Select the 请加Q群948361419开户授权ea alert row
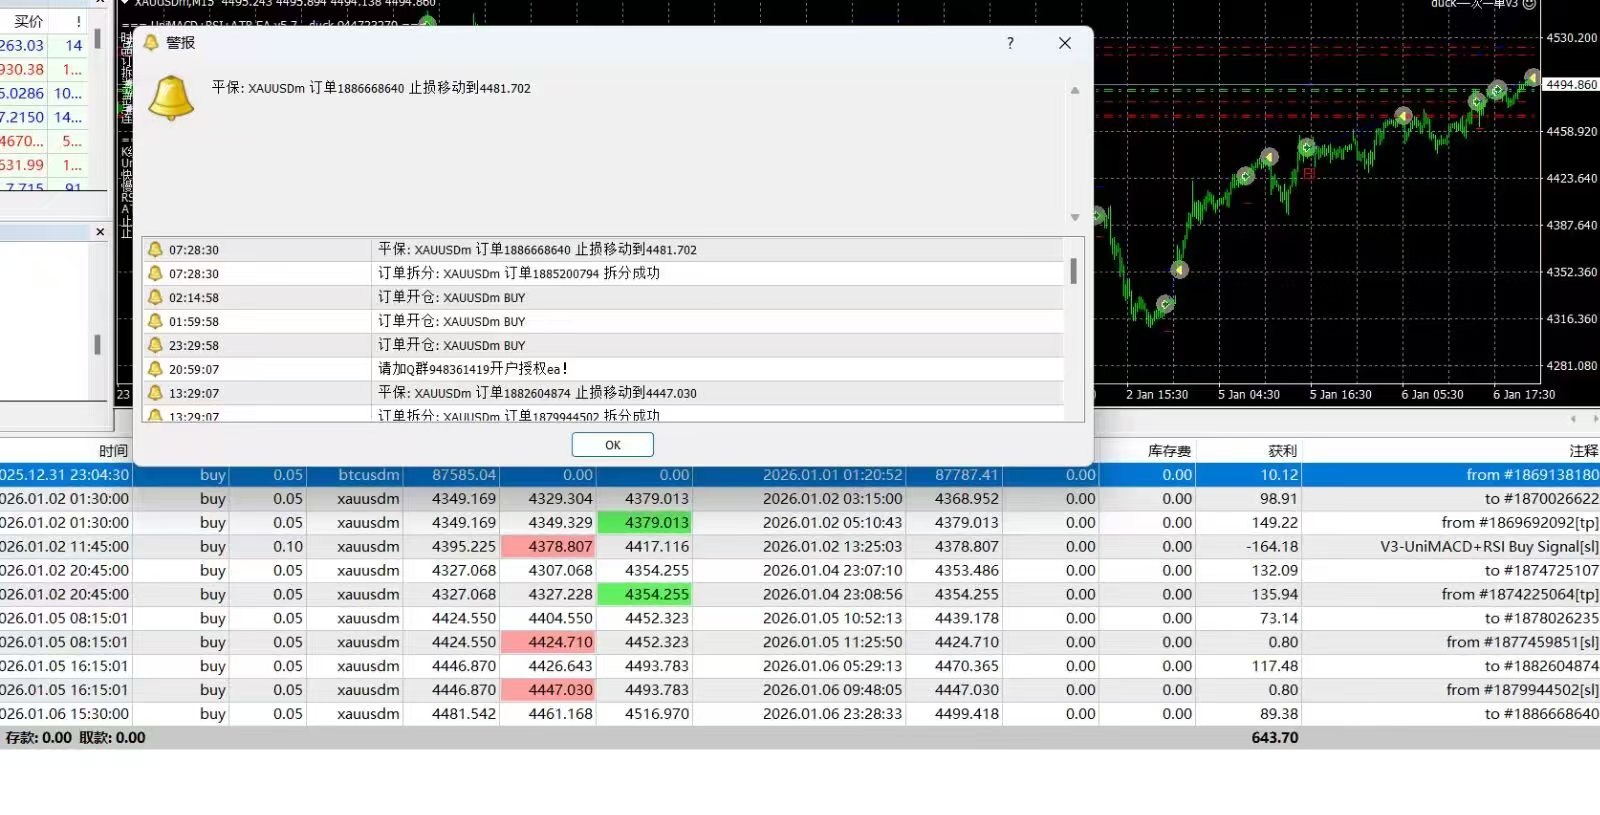Viewport: 1600px width, 815px height. tap(603, 369)
